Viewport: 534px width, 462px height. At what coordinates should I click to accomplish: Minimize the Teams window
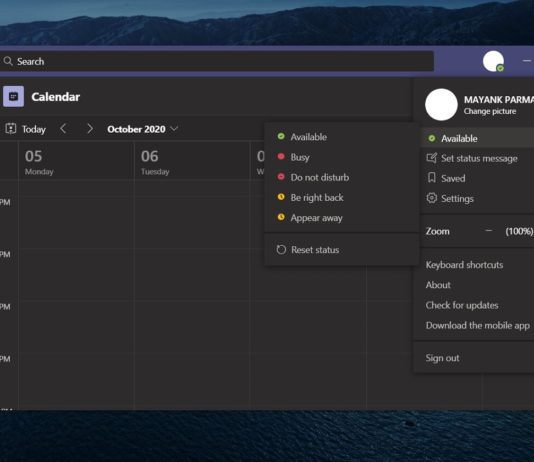tap(527, 61)
